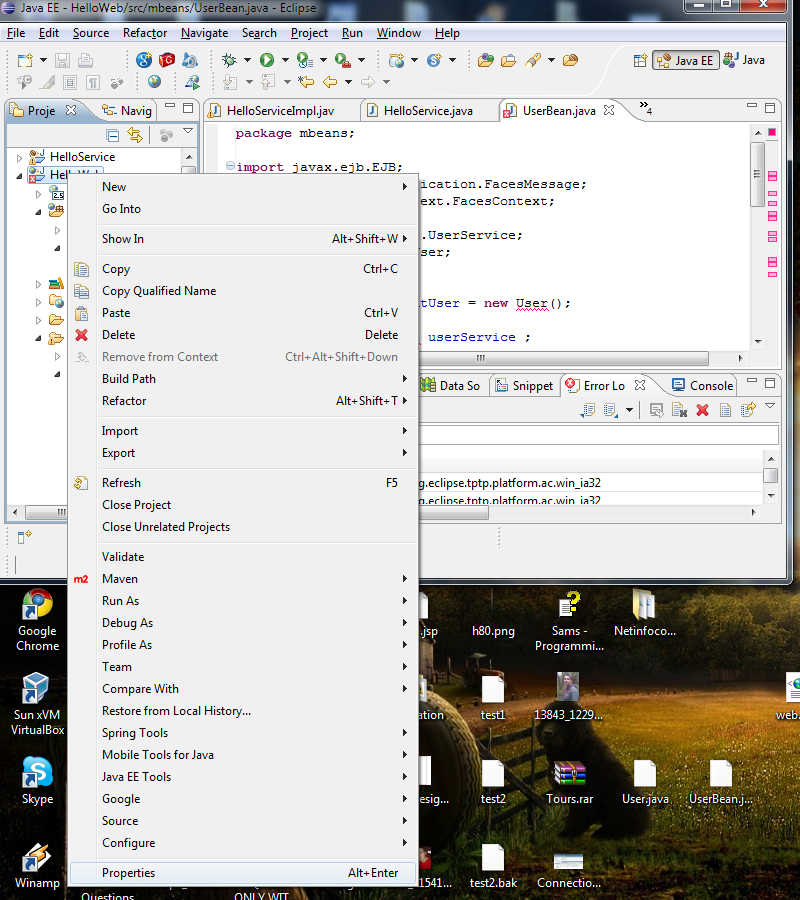Open the Search flashlight dropdown arrow
The image size is (800, 900).
click(551, 60)
